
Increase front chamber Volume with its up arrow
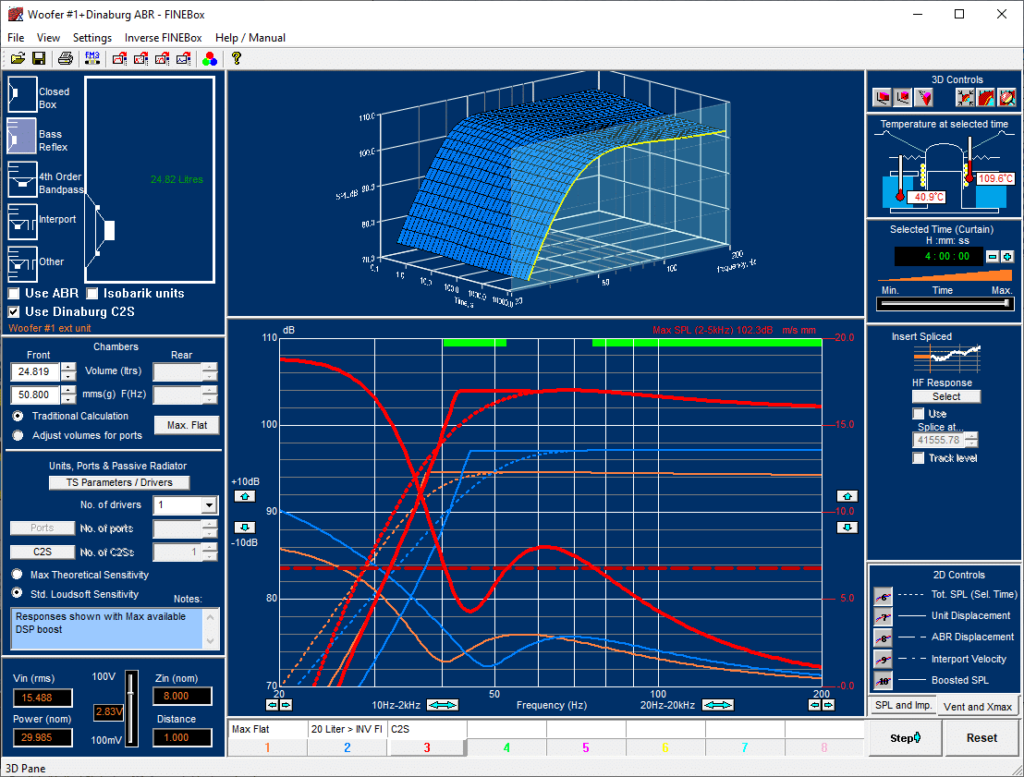click(70, 366)
